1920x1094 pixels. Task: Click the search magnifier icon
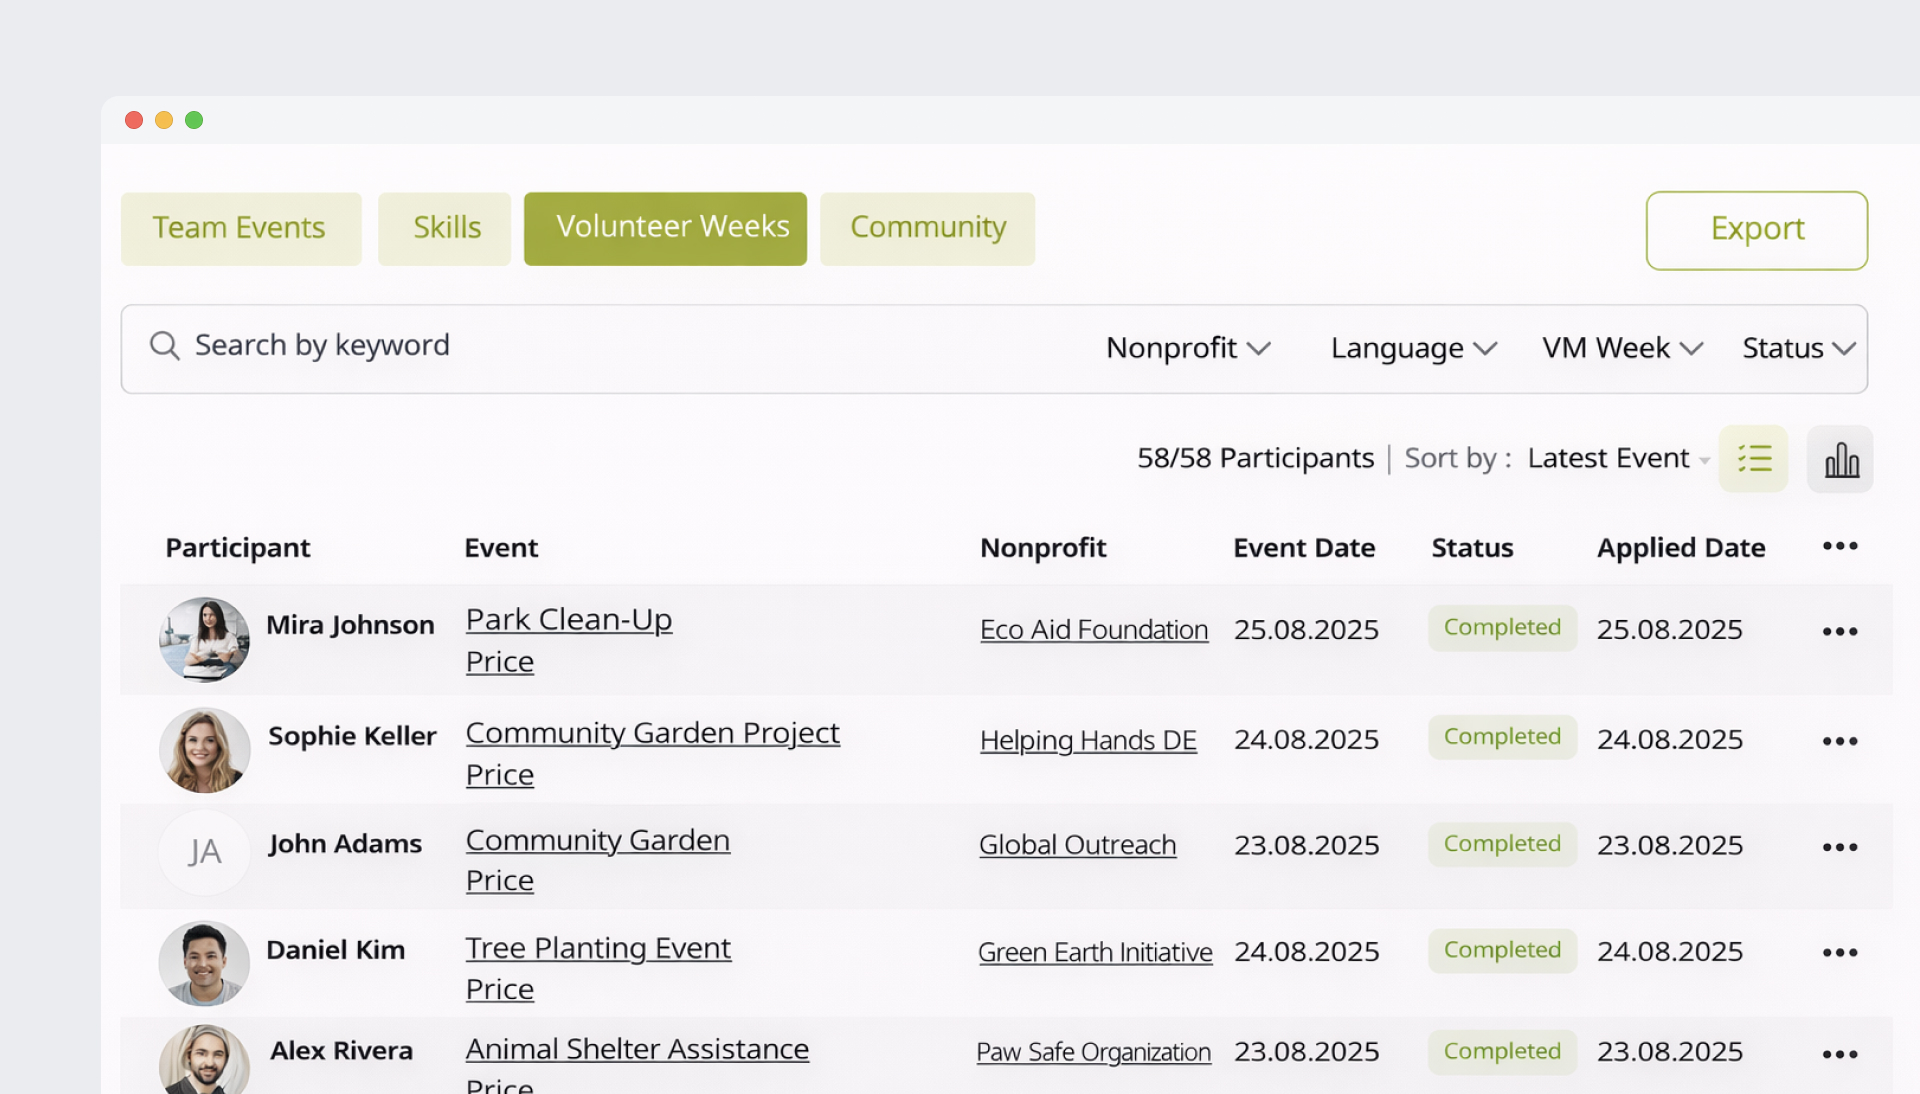164,346
